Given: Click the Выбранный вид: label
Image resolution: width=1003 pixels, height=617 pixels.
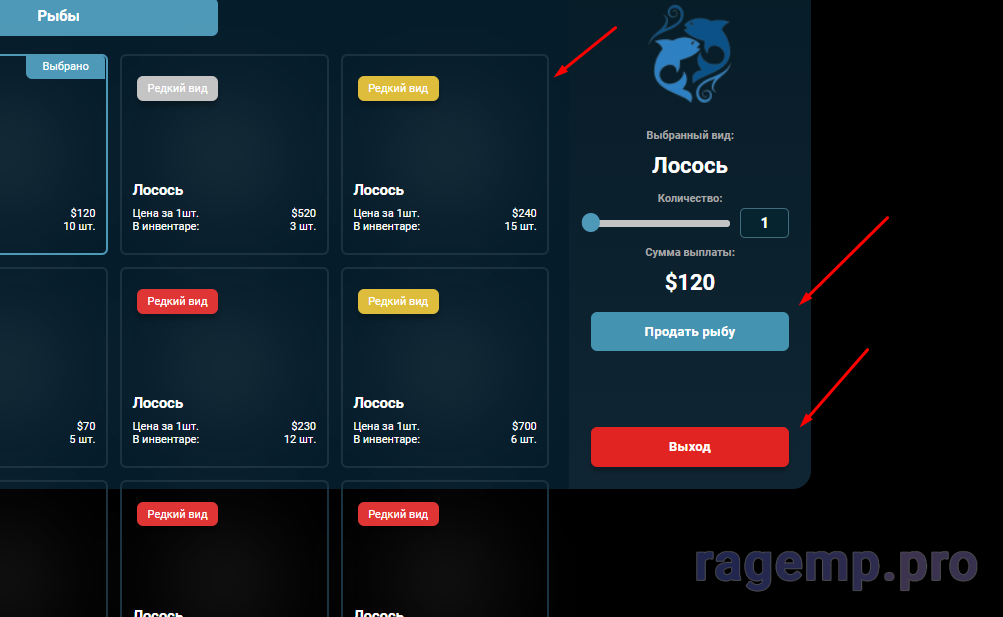Looking at the screenshot, I should pyautogui.click(x=690, y=136).
